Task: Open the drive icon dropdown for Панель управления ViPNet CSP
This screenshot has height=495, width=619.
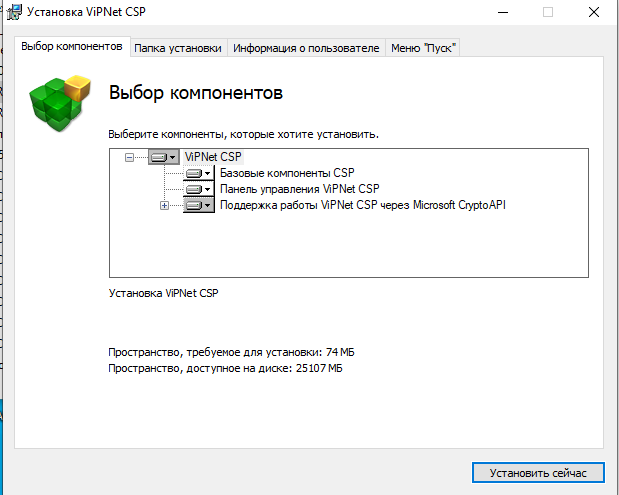Action: pos(199,189)
